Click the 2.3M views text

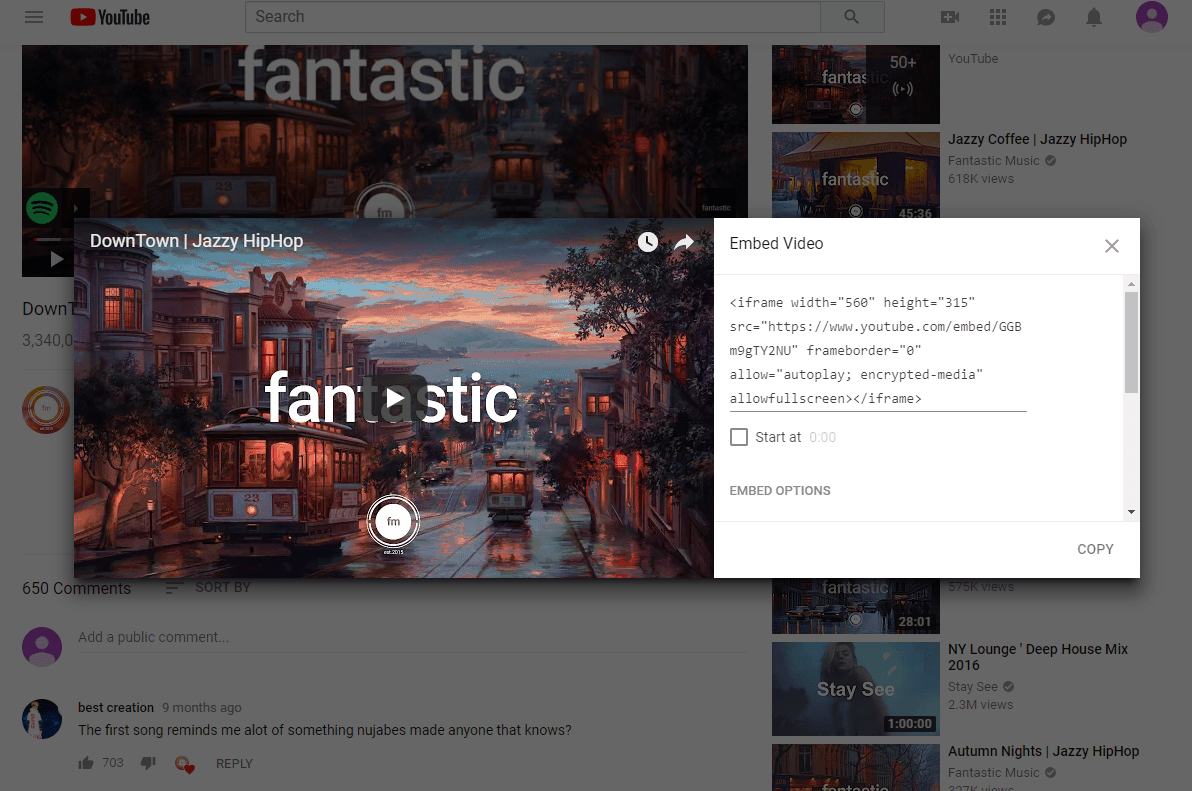pos(980,704)
